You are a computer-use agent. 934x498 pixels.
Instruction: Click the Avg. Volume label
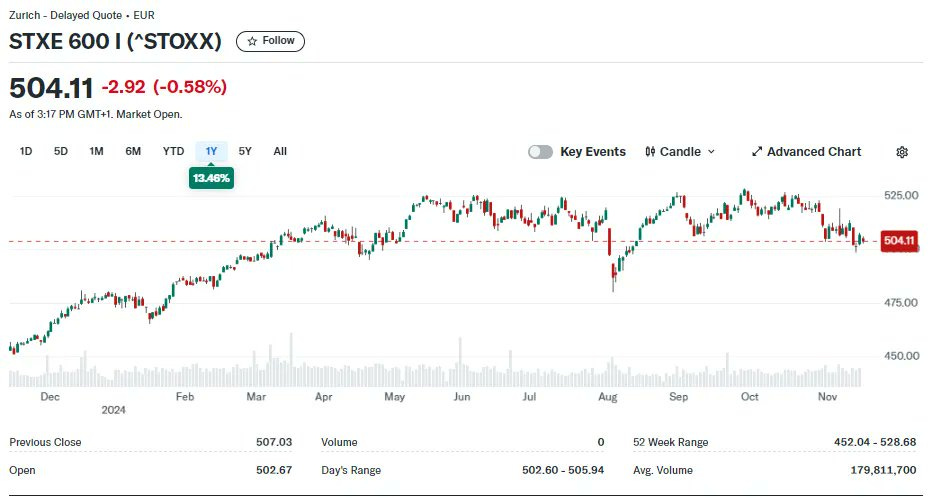[x=663, y=470]
